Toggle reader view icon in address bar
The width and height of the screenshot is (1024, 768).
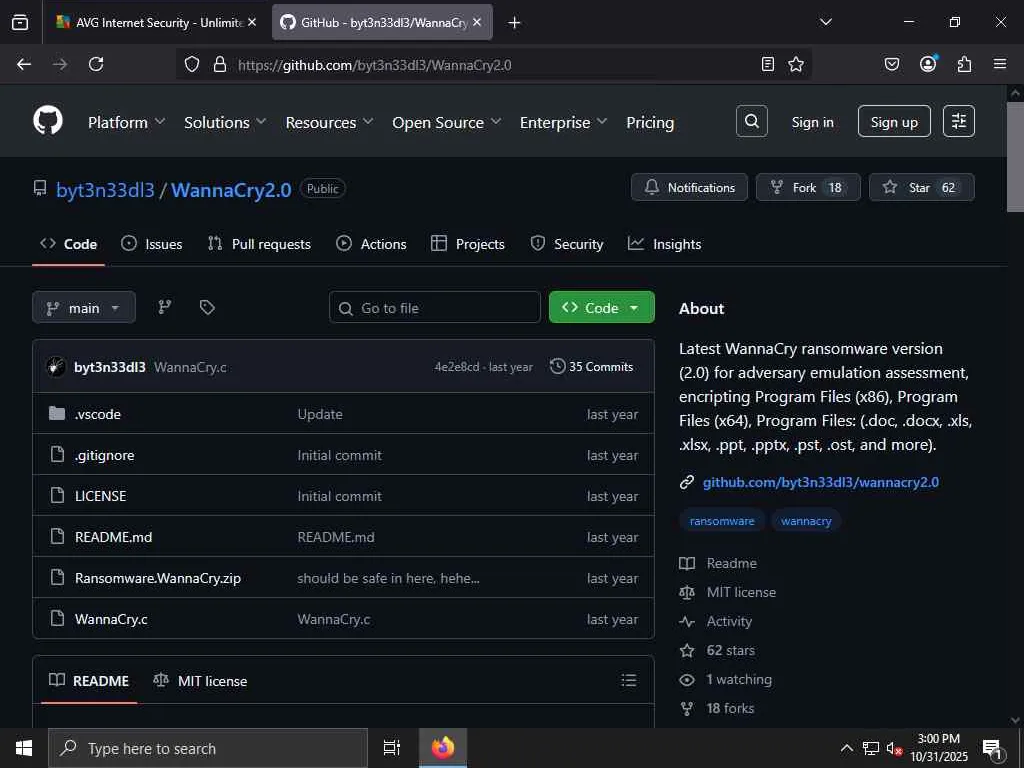[768, 64]
